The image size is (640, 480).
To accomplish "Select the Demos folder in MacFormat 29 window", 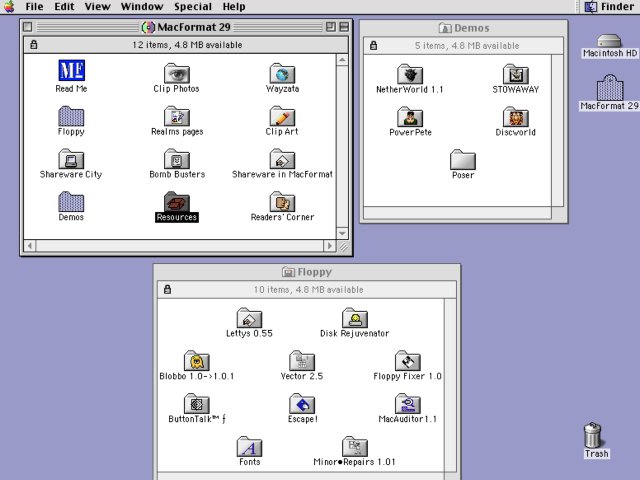I will coord(71,202).
